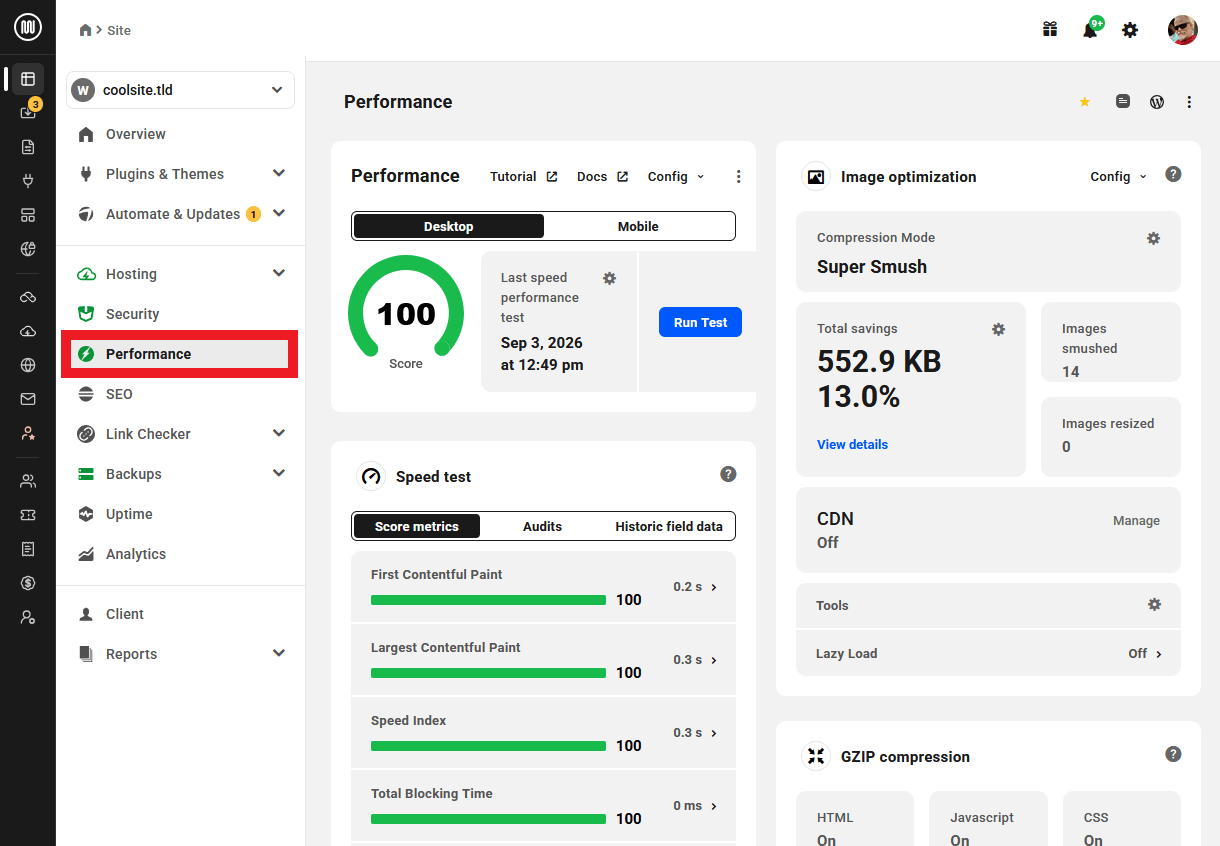Open the cloud hosting icon in dark sidebar
The height and width of the screenshot is (846, 1220).
pos(28,331)
